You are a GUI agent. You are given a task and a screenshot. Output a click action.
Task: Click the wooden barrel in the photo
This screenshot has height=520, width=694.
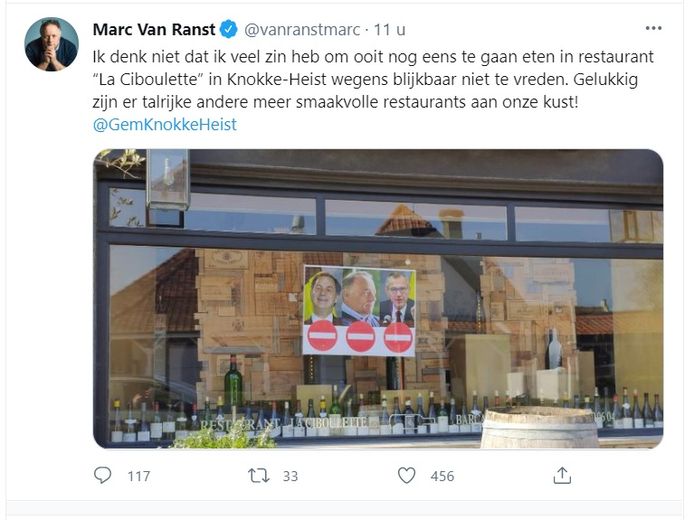[540, 428]
